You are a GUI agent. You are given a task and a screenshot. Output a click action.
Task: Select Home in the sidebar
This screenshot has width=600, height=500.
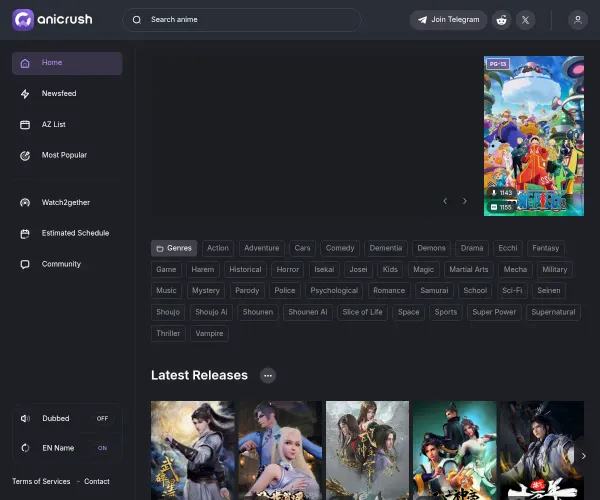tap(52, 63)
